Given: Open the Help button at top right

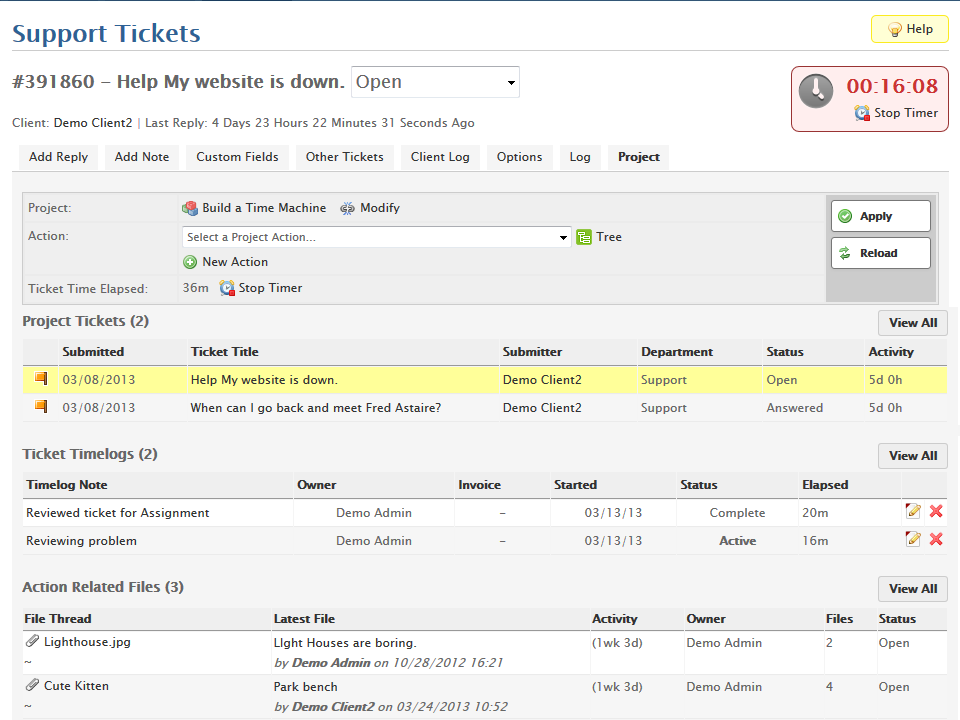Looking at the screenshot, I should click(909, 29).
